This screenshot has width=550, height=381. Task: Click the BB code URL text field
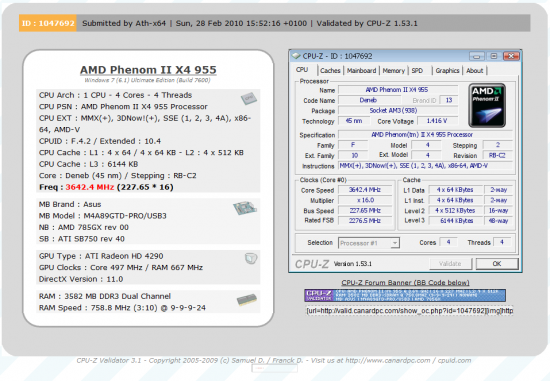[410, 310]
